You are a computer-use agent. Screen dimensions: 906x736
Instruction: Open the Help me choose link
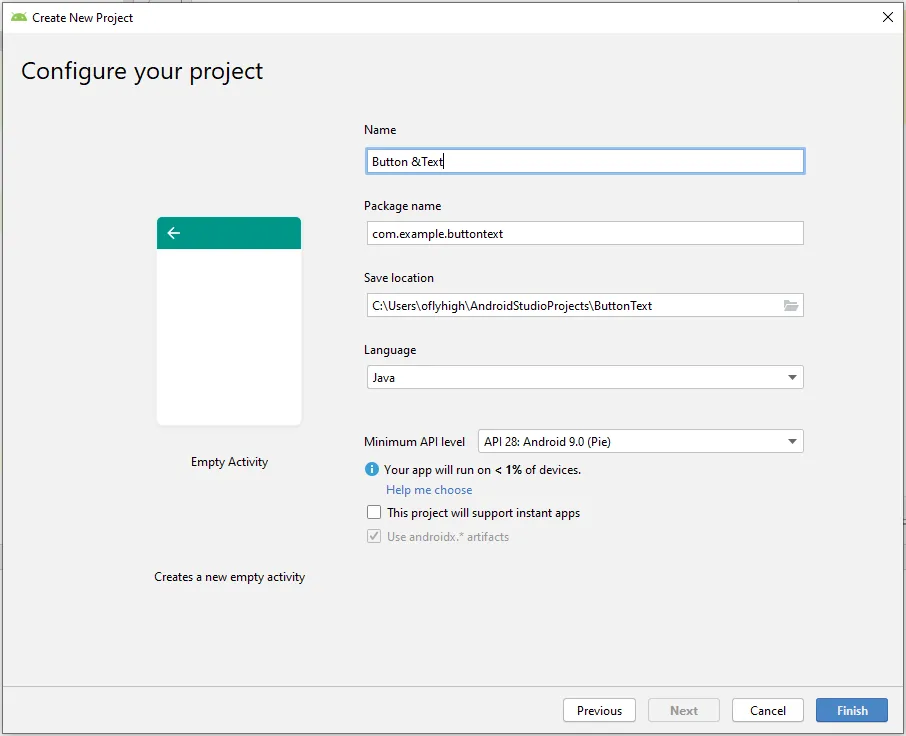tap(429, 490)
